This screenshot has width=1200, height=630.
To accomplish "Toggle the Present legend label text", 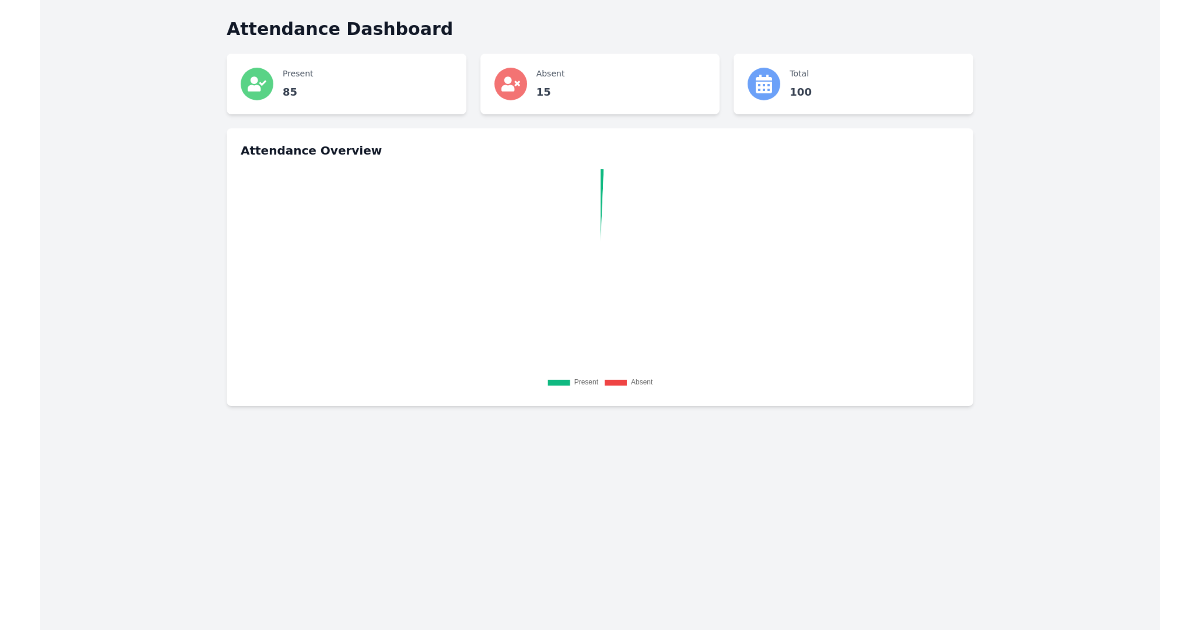I will tap(586, 382).
